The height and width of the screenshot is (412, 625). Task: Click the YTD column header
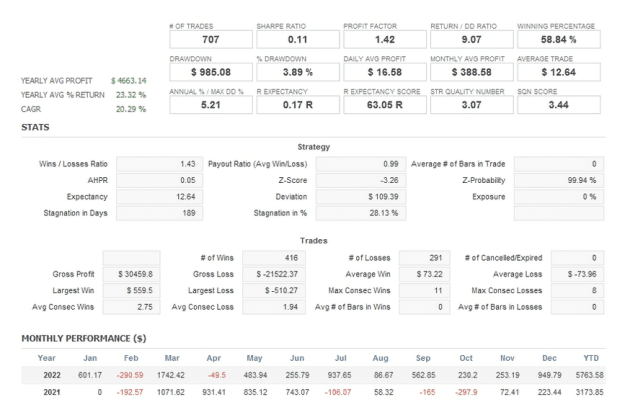(x=591, y=358)
